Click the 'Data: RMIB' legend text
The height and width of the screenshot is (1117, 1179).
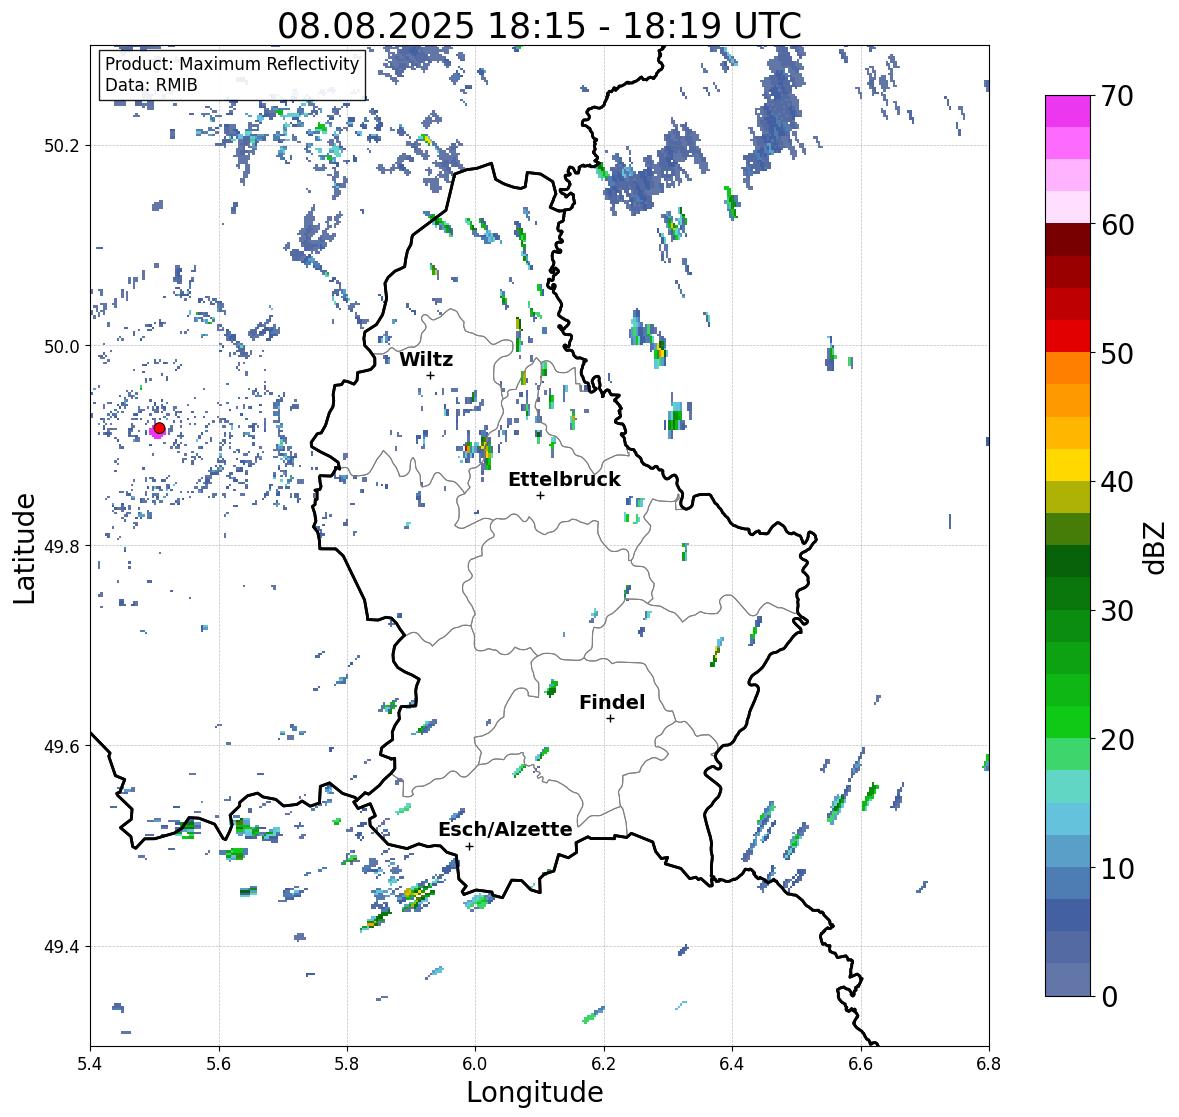click(x=151, y=85)
